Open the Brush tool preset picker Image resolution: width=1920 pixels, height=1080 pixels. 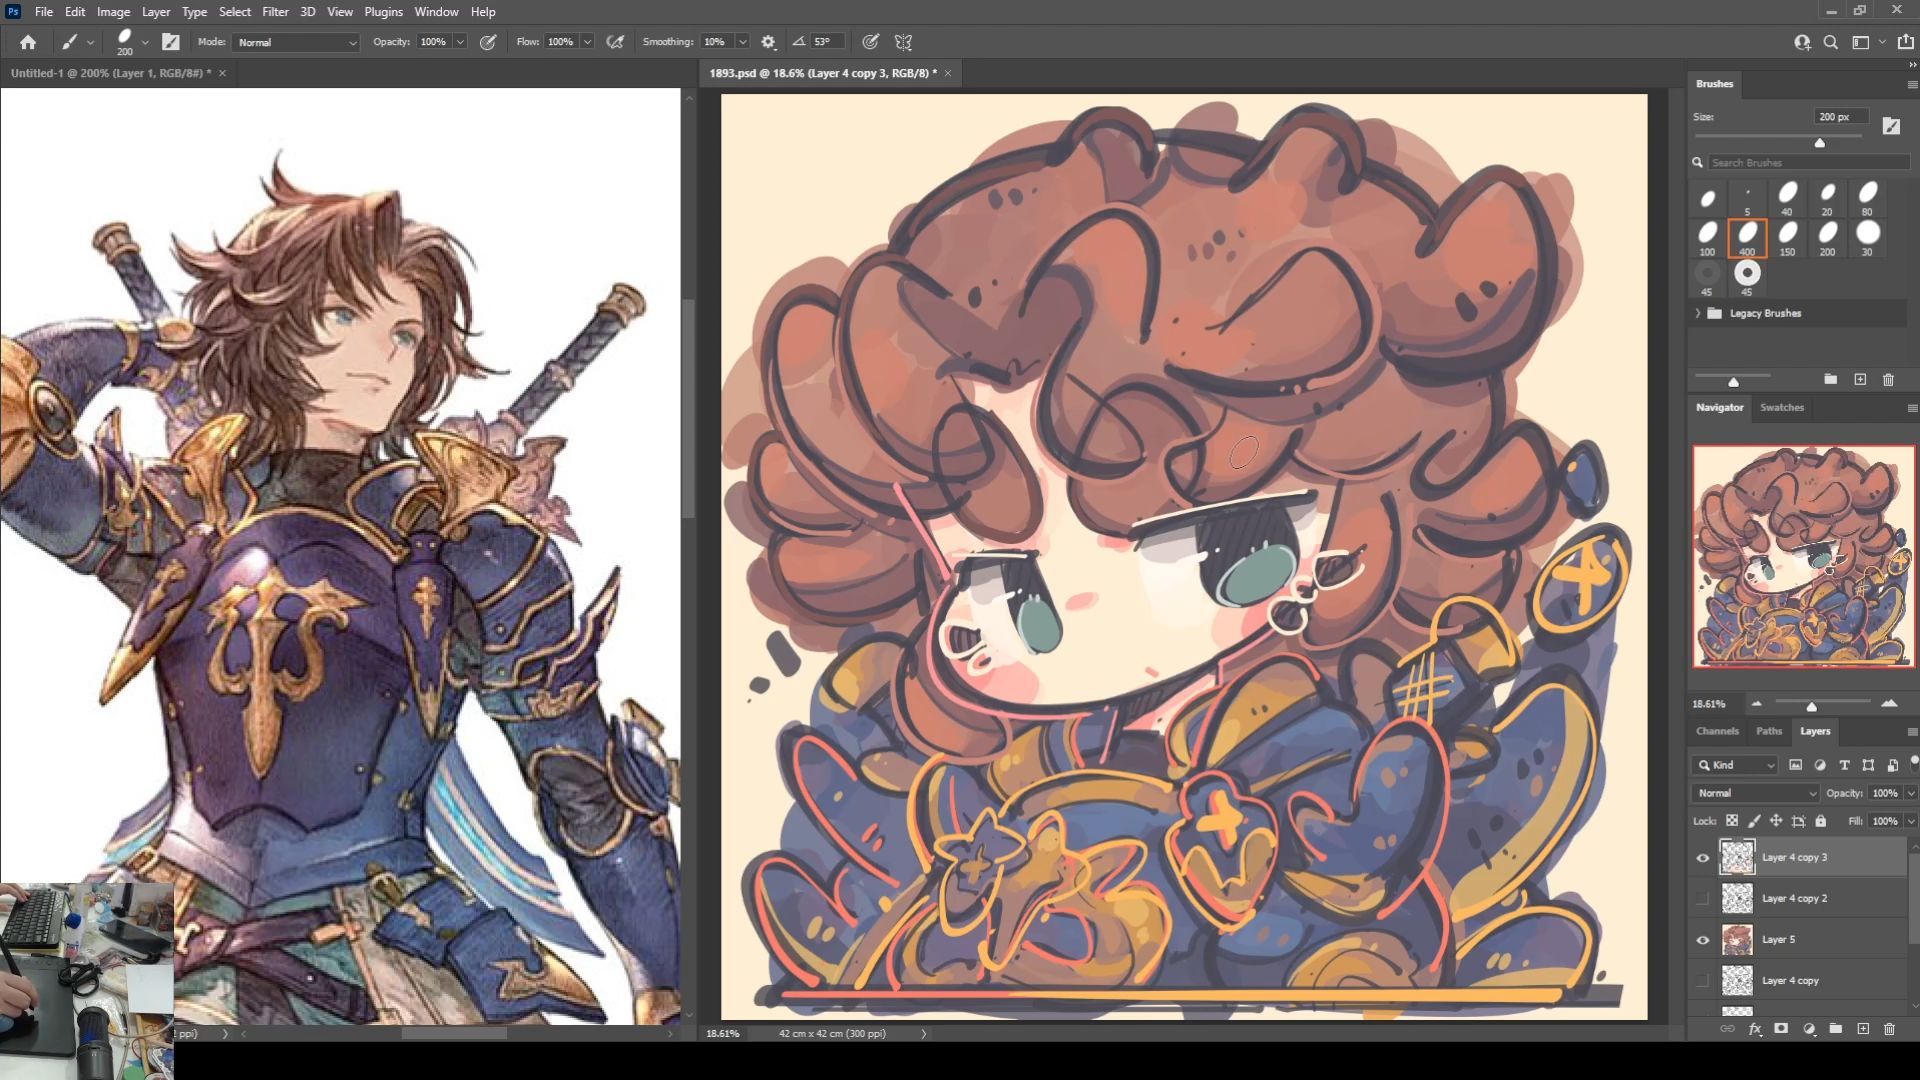click(x=76, y=42)
